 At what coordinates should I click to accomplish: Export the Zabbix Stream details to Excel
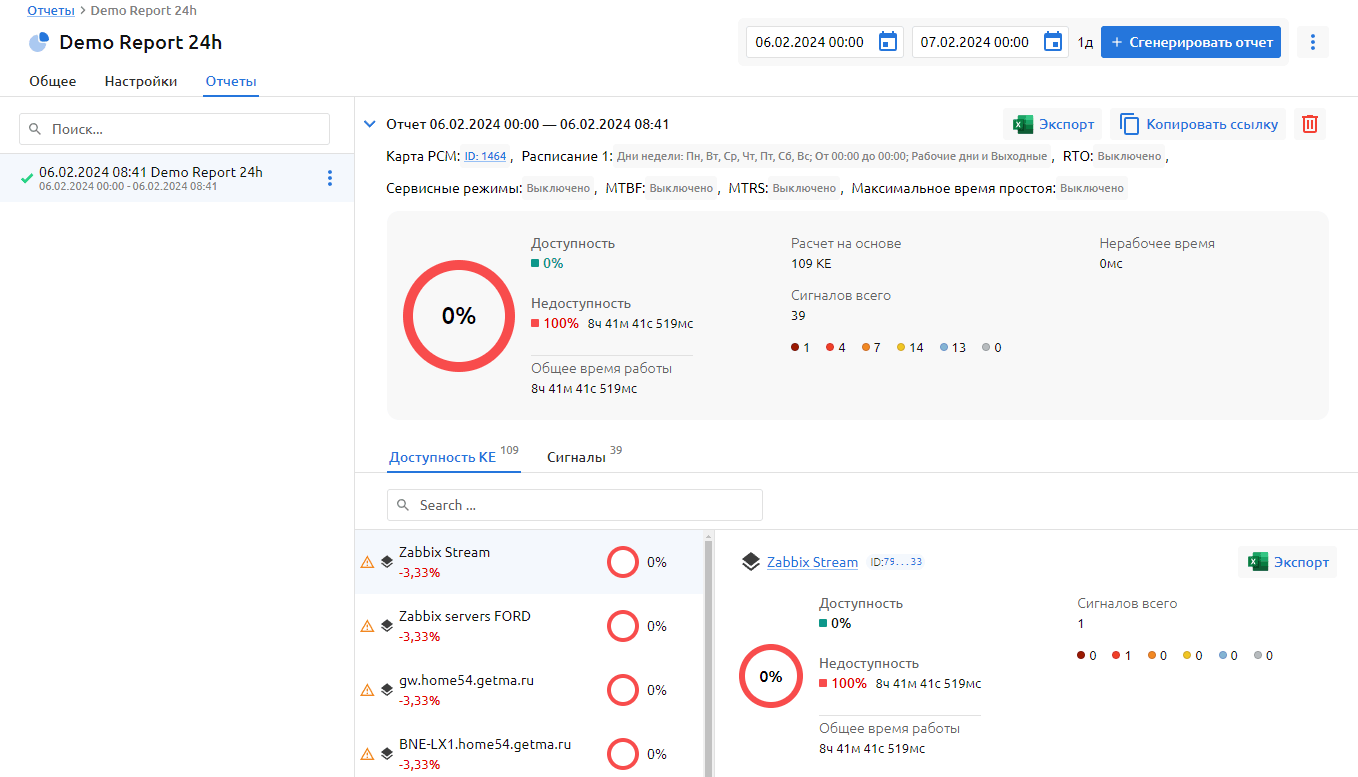pos(1288,562)
